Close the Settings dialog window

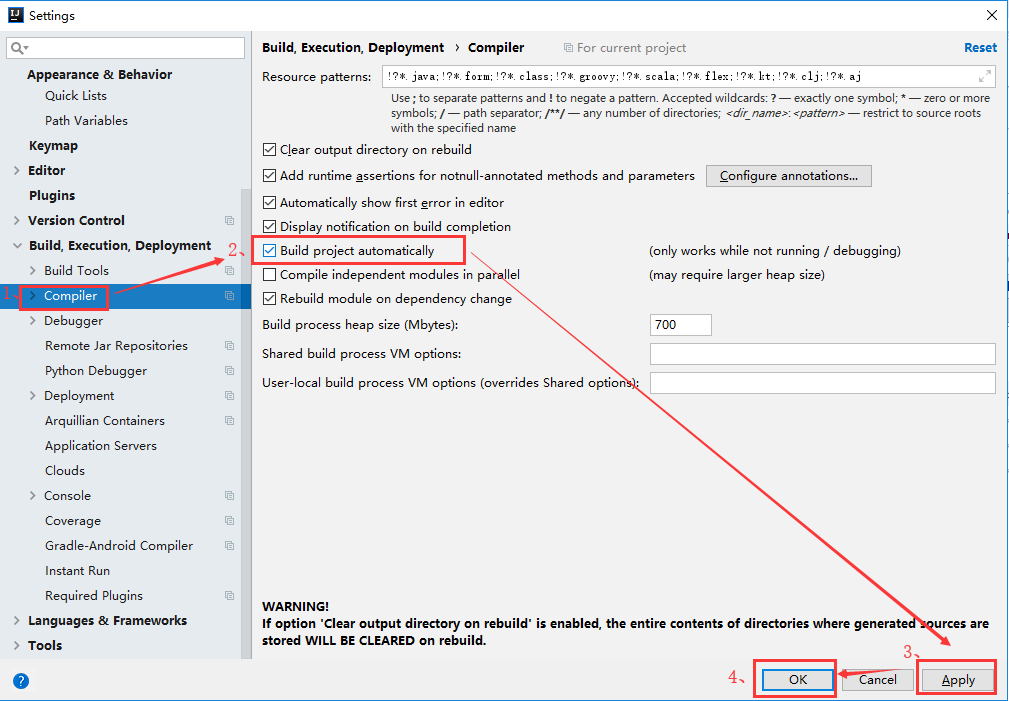coord(992,15)
